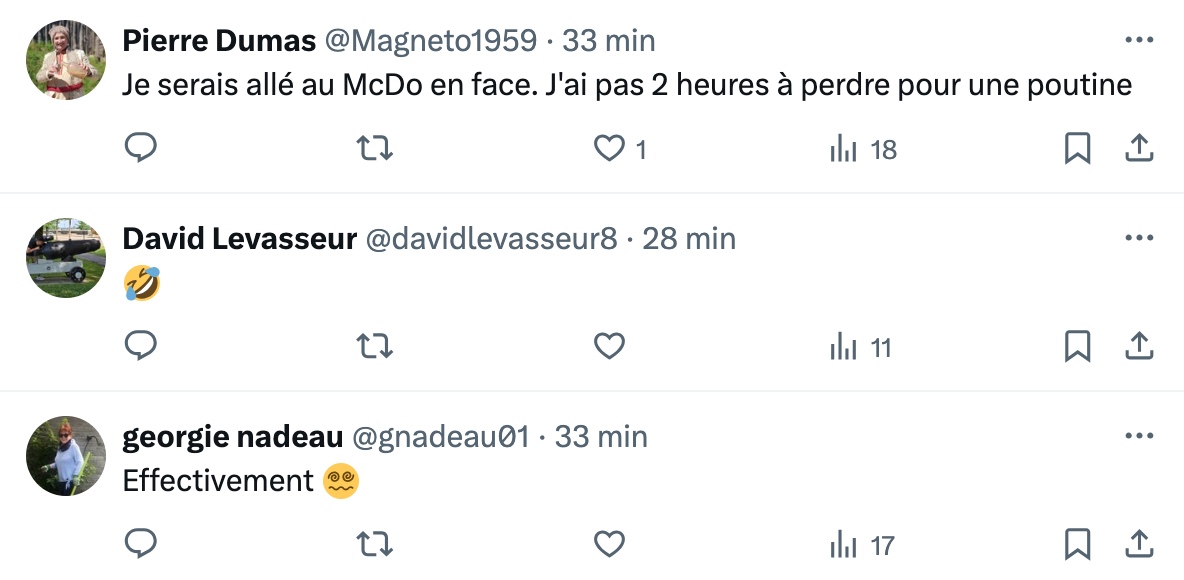Open Pierre Dumas's profile name link
Screen dimensions: 1184x580
[x=219, y=41]
